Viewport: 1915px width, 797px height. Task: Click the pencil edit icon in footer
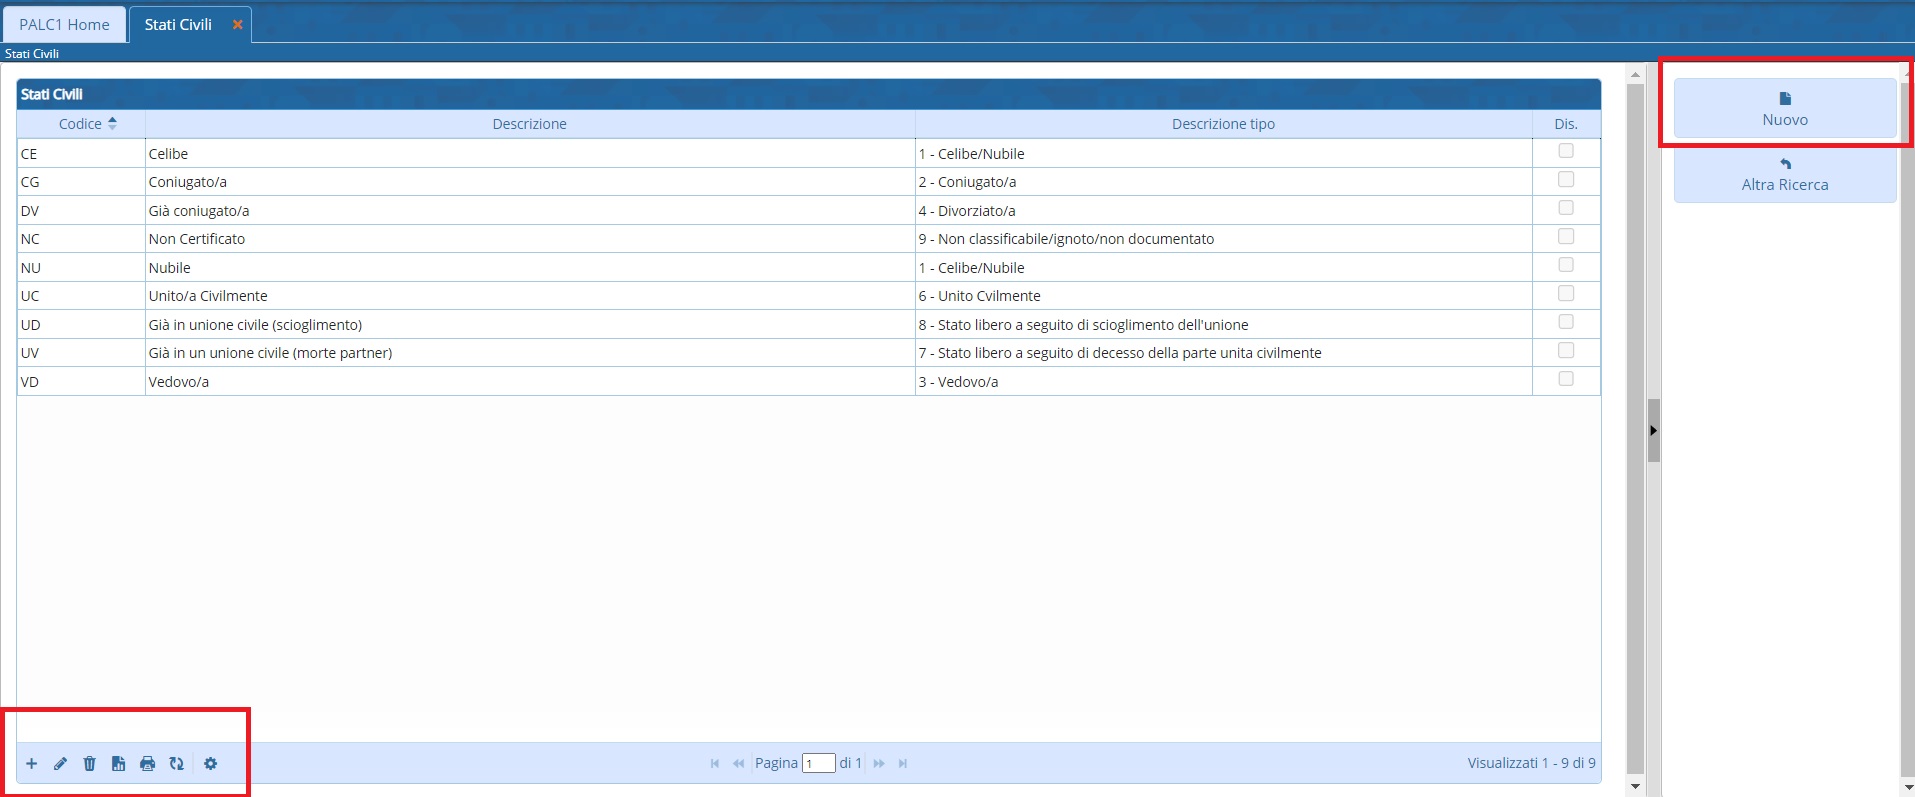click(x=60, y=764)
